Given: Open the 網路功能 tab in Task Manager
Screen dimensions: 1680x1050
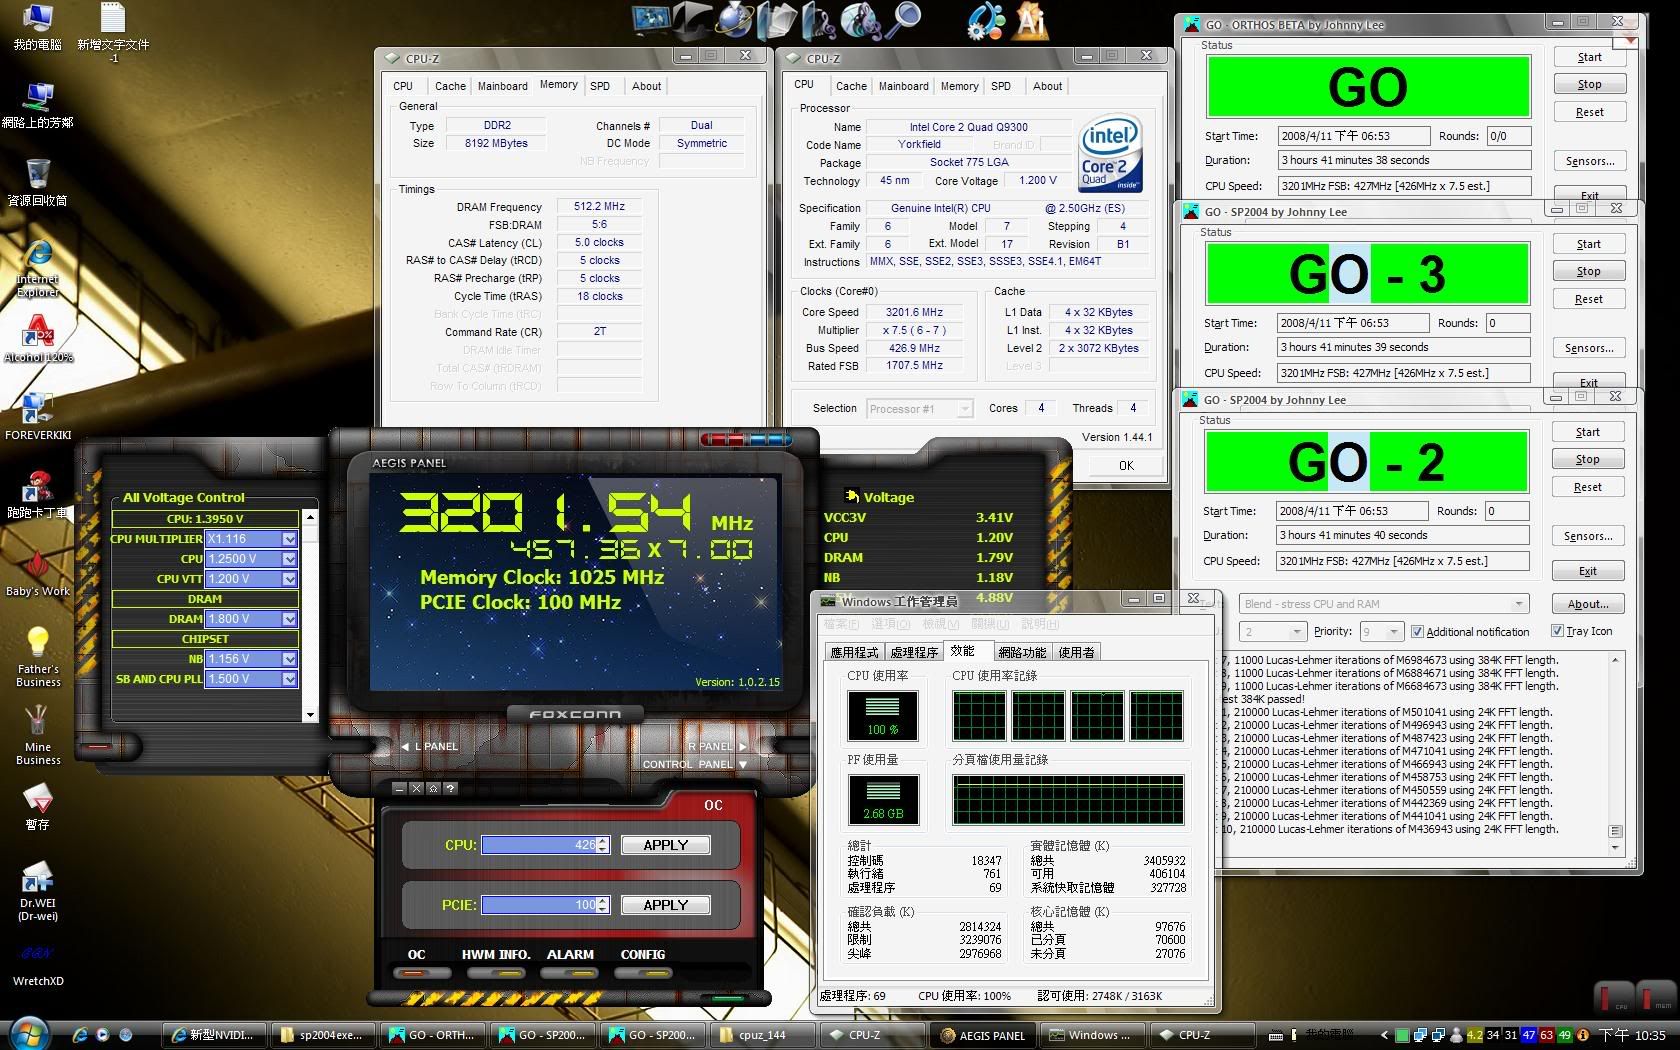Looking at the screenshot, I should [1021, 652].
